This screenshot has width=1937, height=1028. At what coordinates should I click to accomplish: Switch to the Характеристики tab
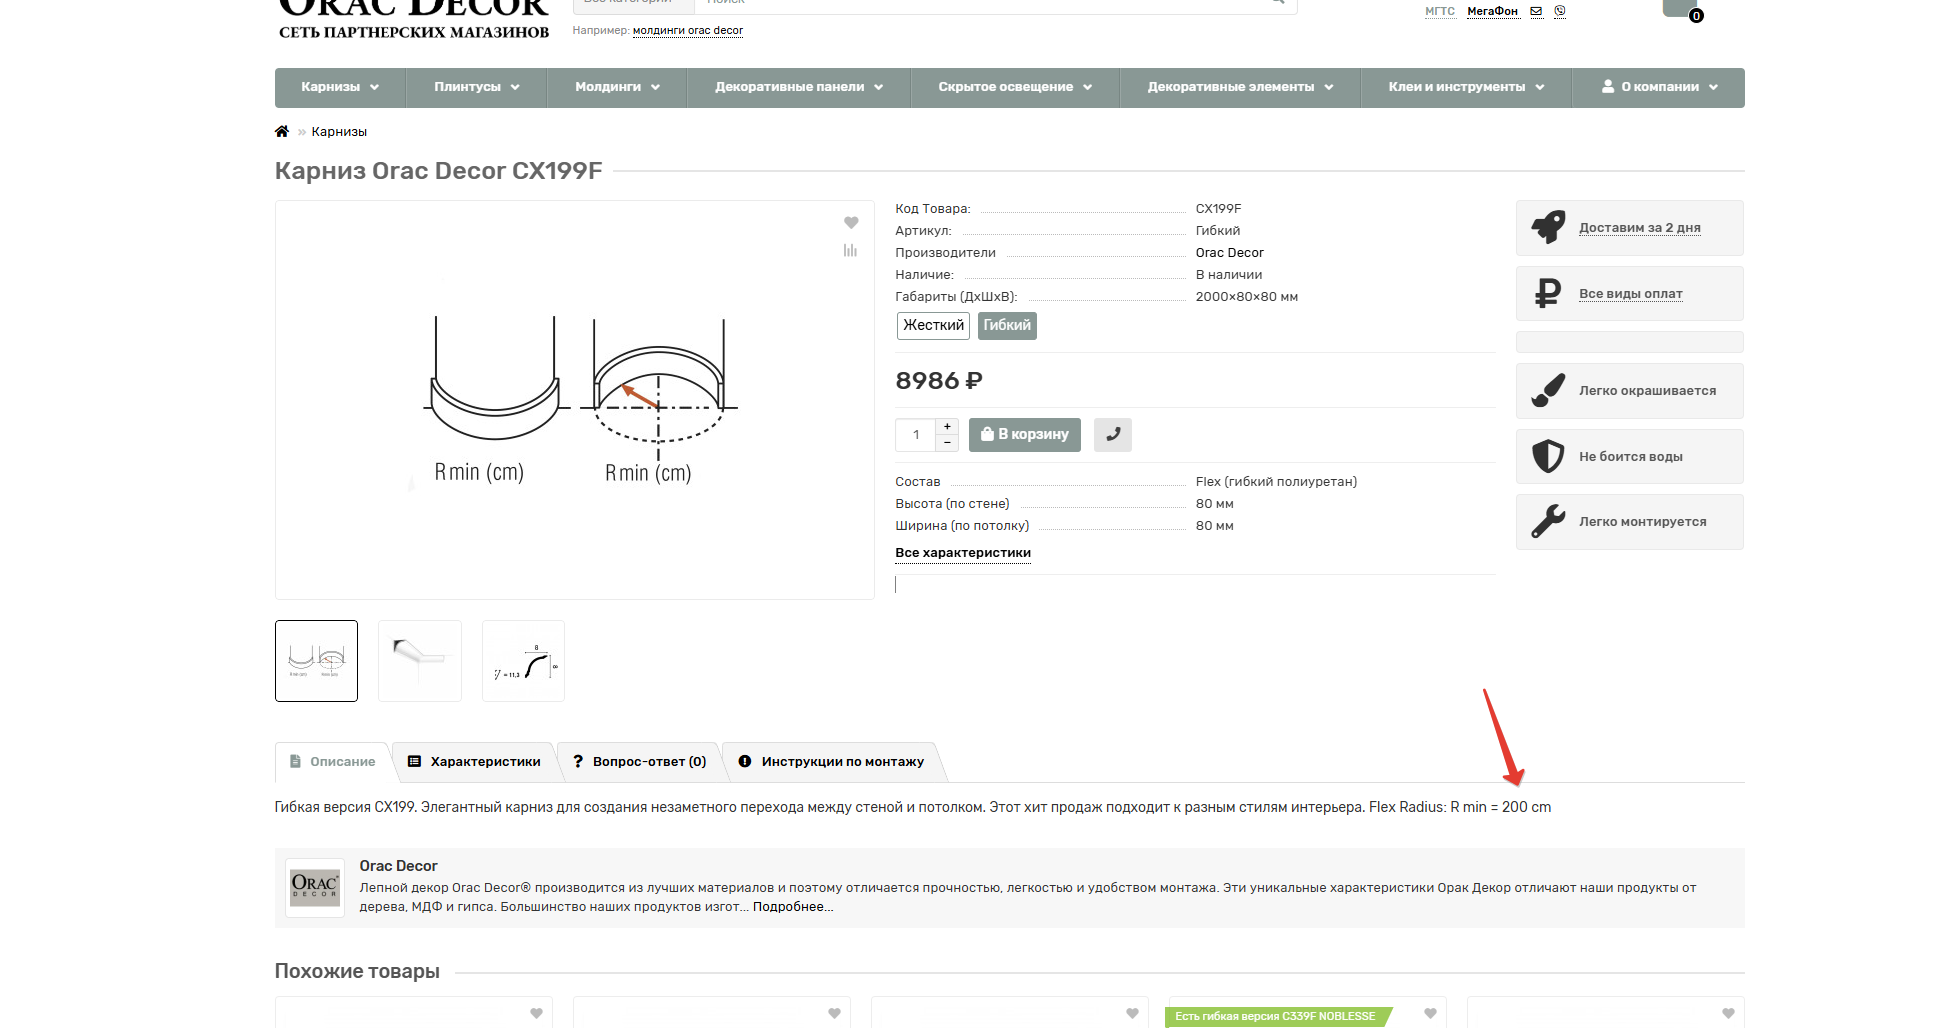click(474, 762)
